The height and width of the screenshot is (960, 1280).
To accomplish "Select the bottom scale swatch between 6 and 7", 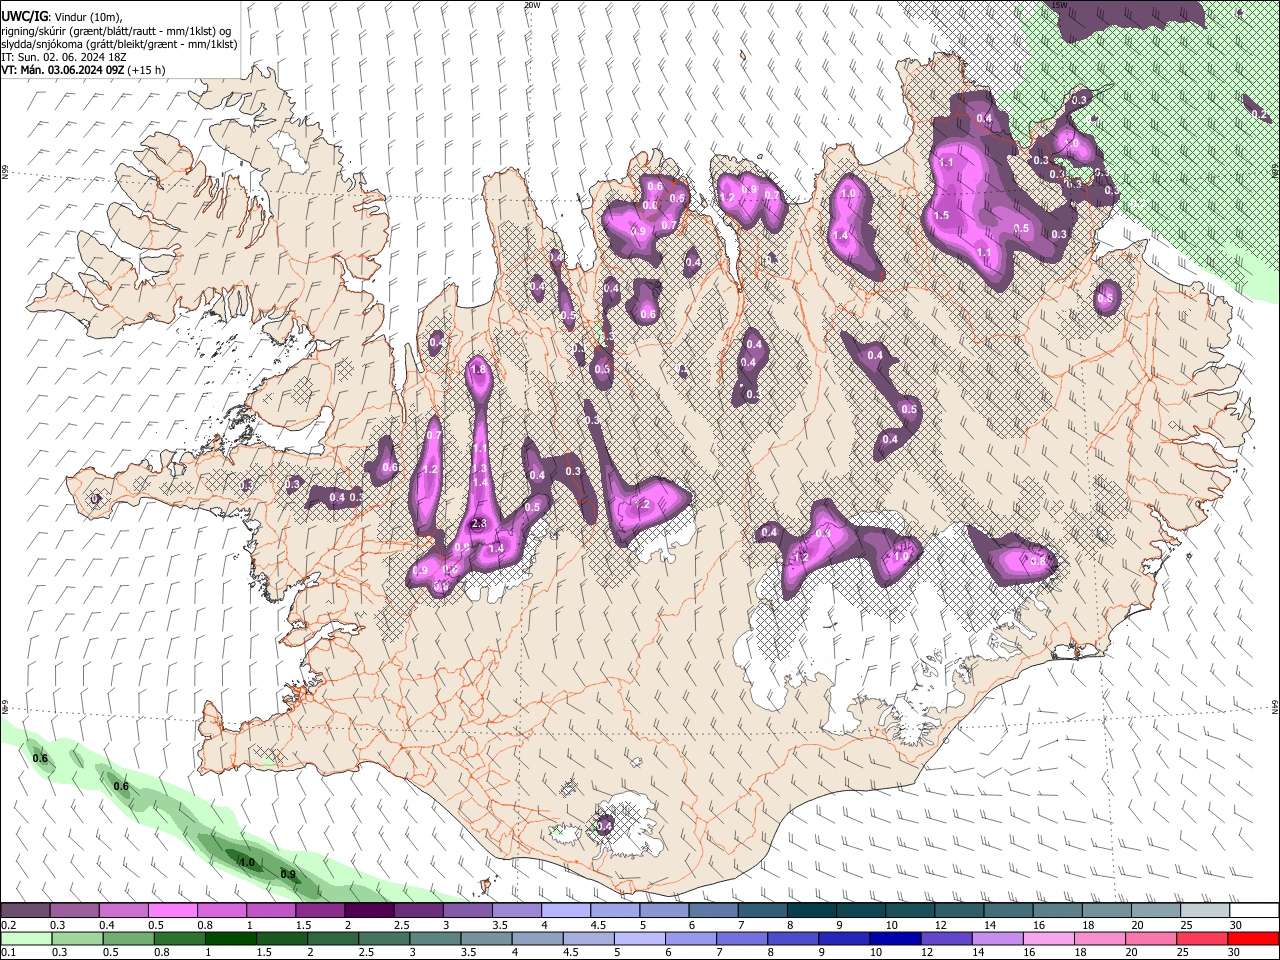I will click(691, 938).
